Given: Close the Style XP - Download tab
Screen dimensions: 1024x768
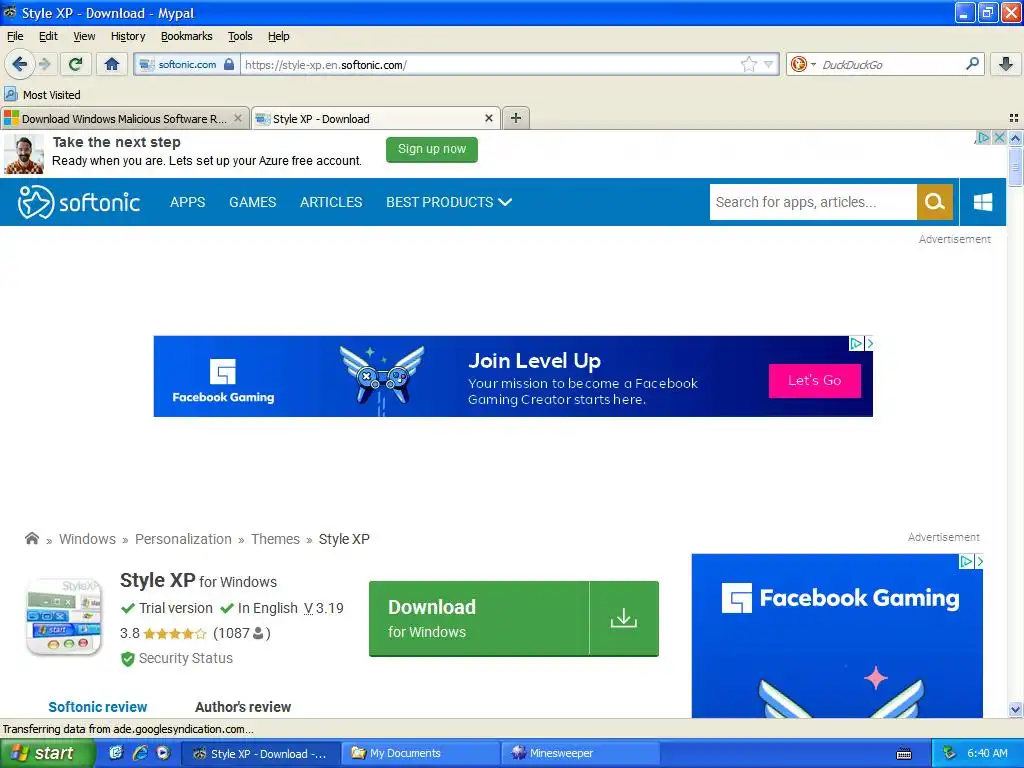Looking at the screenshot, I should (x=488, y=118).
